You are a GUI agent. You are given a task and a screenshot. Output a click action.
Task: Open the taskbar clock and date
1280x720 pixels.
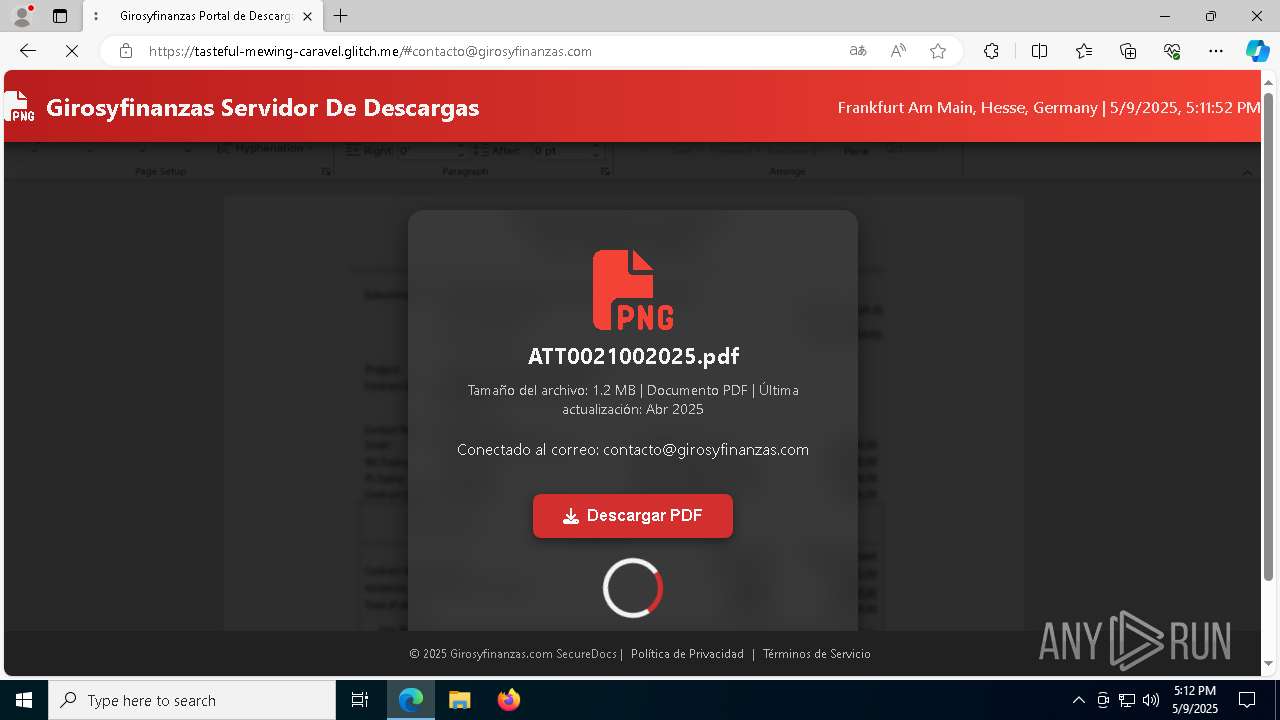(x=1195, y=700)
